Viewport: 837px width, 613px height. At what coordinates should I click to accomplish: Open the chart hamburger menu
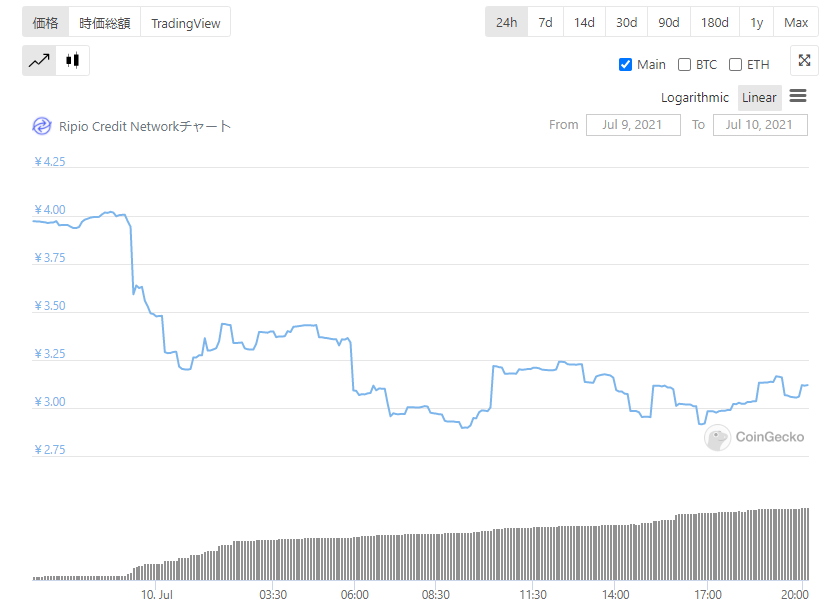click(798, 96)
